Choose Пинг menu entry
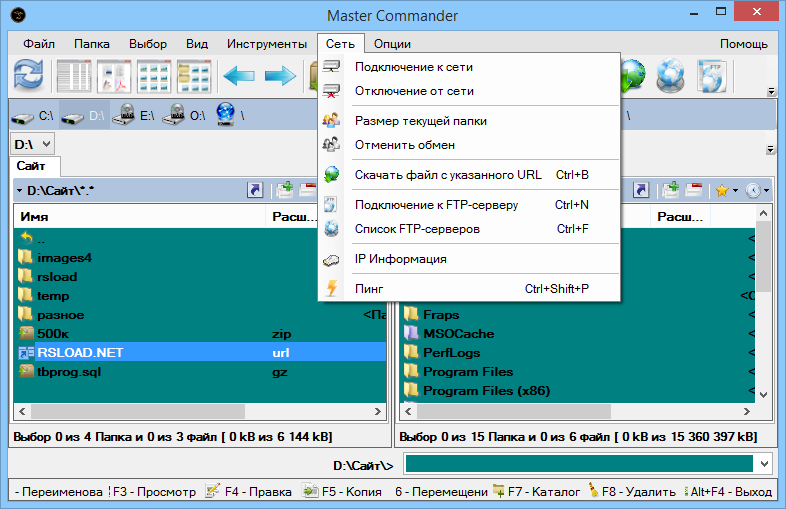Viewport: 786px width, 509px height. [x=469, y=288]
